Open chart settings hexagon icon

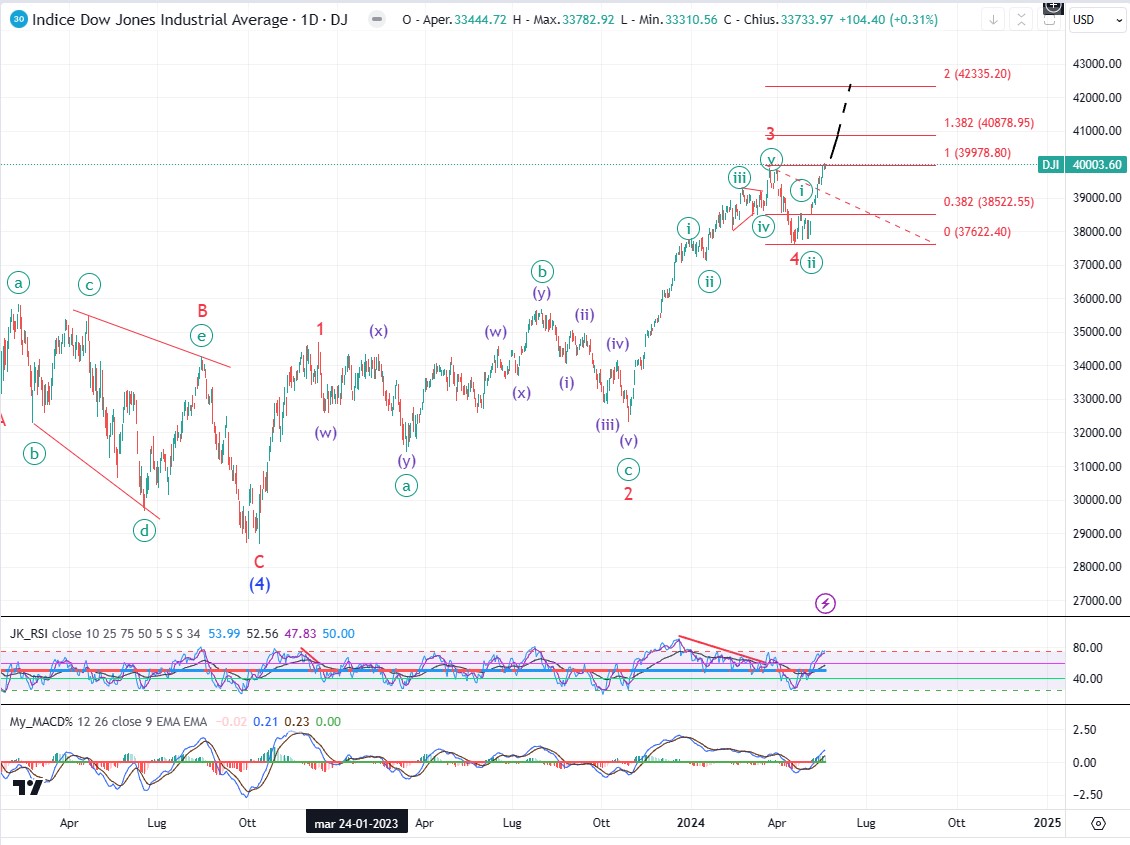click(x=1098, y=823)
